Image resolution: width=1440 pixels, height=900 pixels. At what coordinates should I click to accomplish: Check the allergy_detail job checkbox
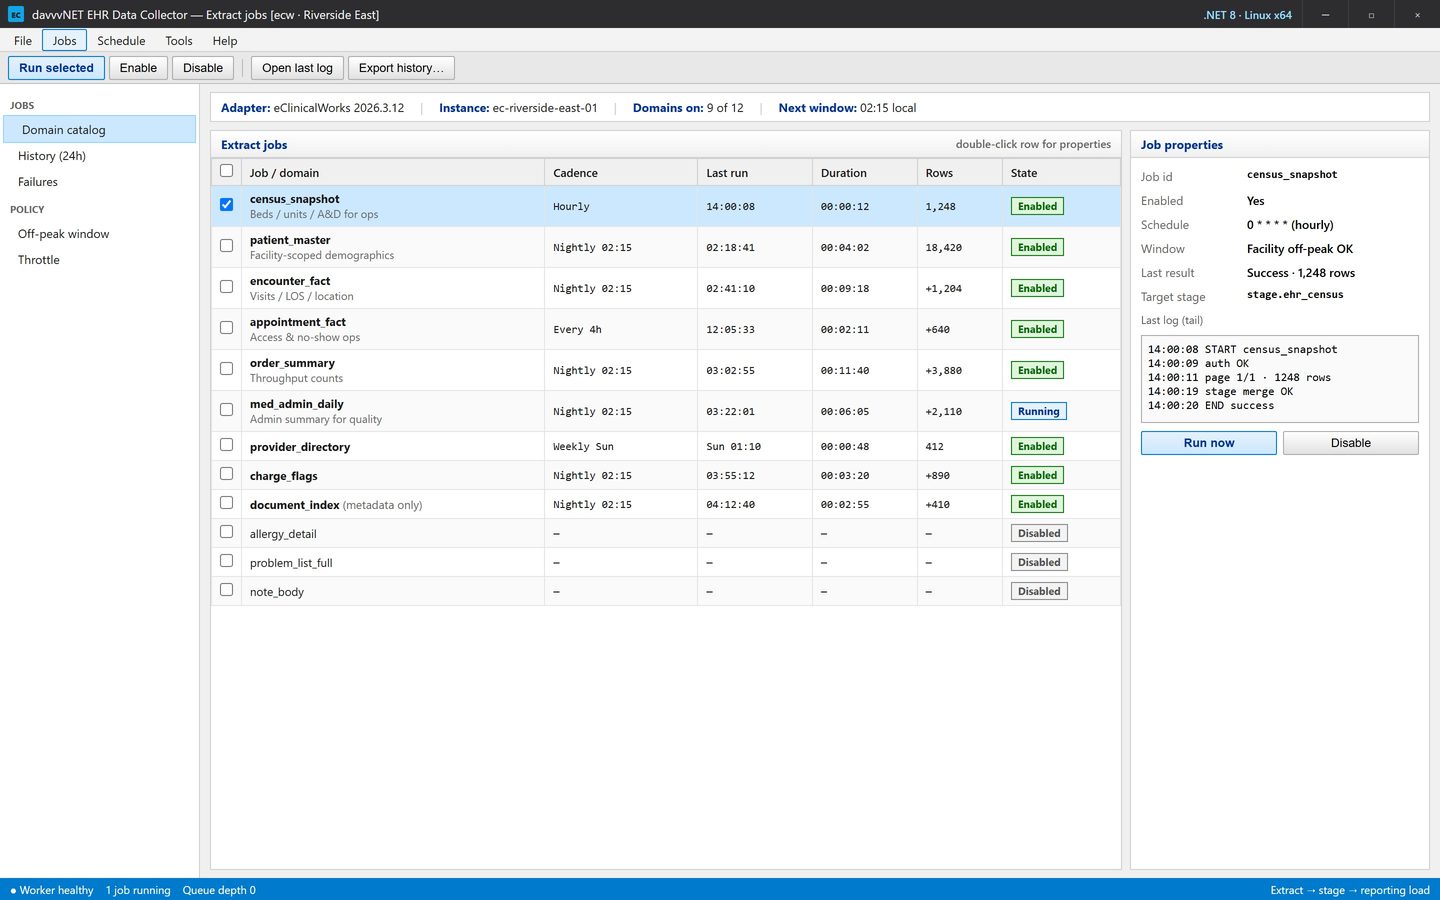click(227, 532)
